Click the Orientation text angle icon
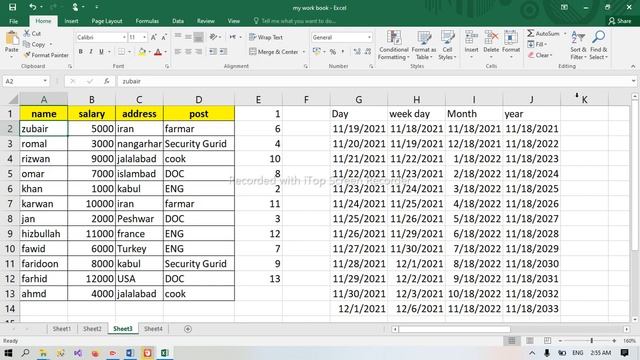The height and width of the screenshot is (360, 640). (x=213, y=37)
